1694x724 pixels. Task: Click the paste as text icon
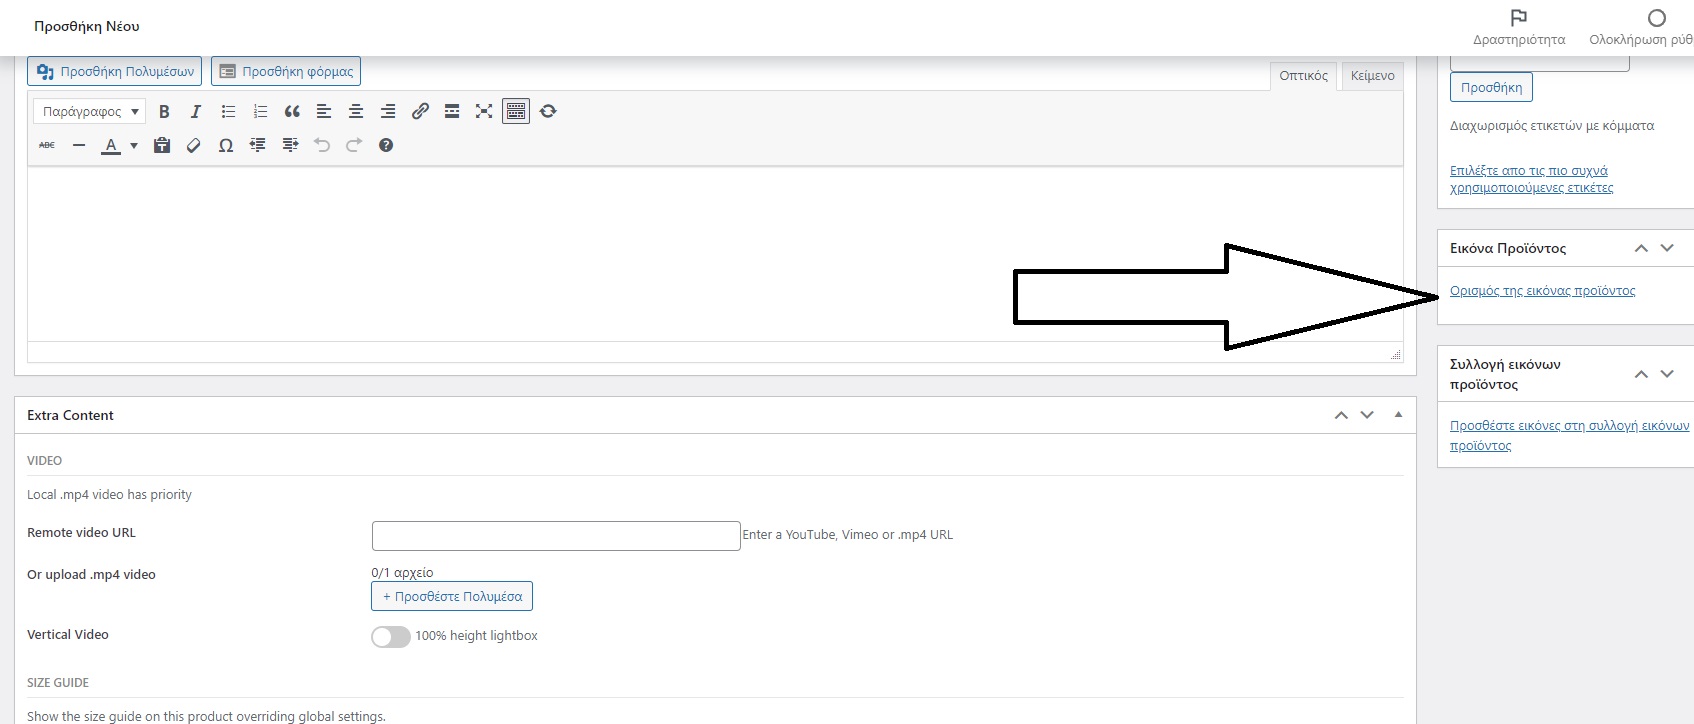[x=162, y=145]
